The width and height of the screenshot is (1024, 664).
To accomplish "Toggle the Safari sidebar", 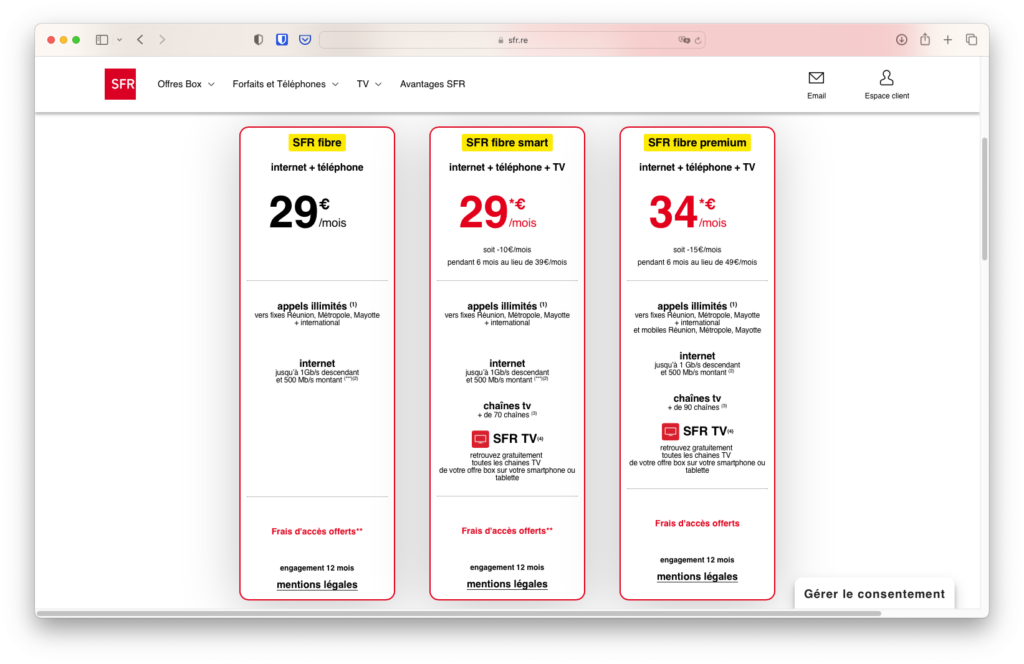I will click(102, 40).
